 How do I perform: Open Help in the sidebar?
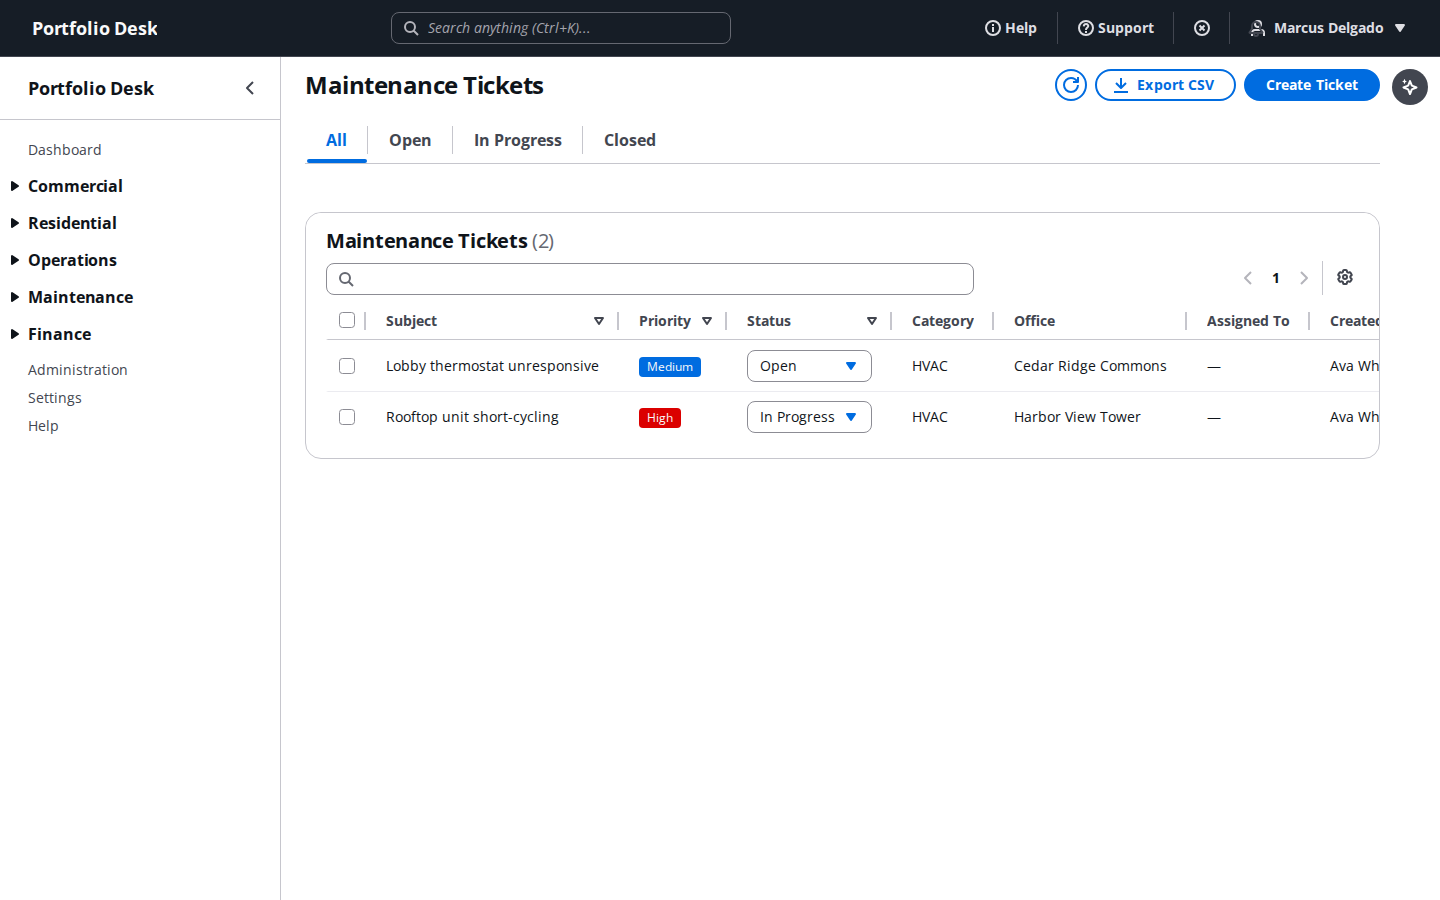pos(43,426)
